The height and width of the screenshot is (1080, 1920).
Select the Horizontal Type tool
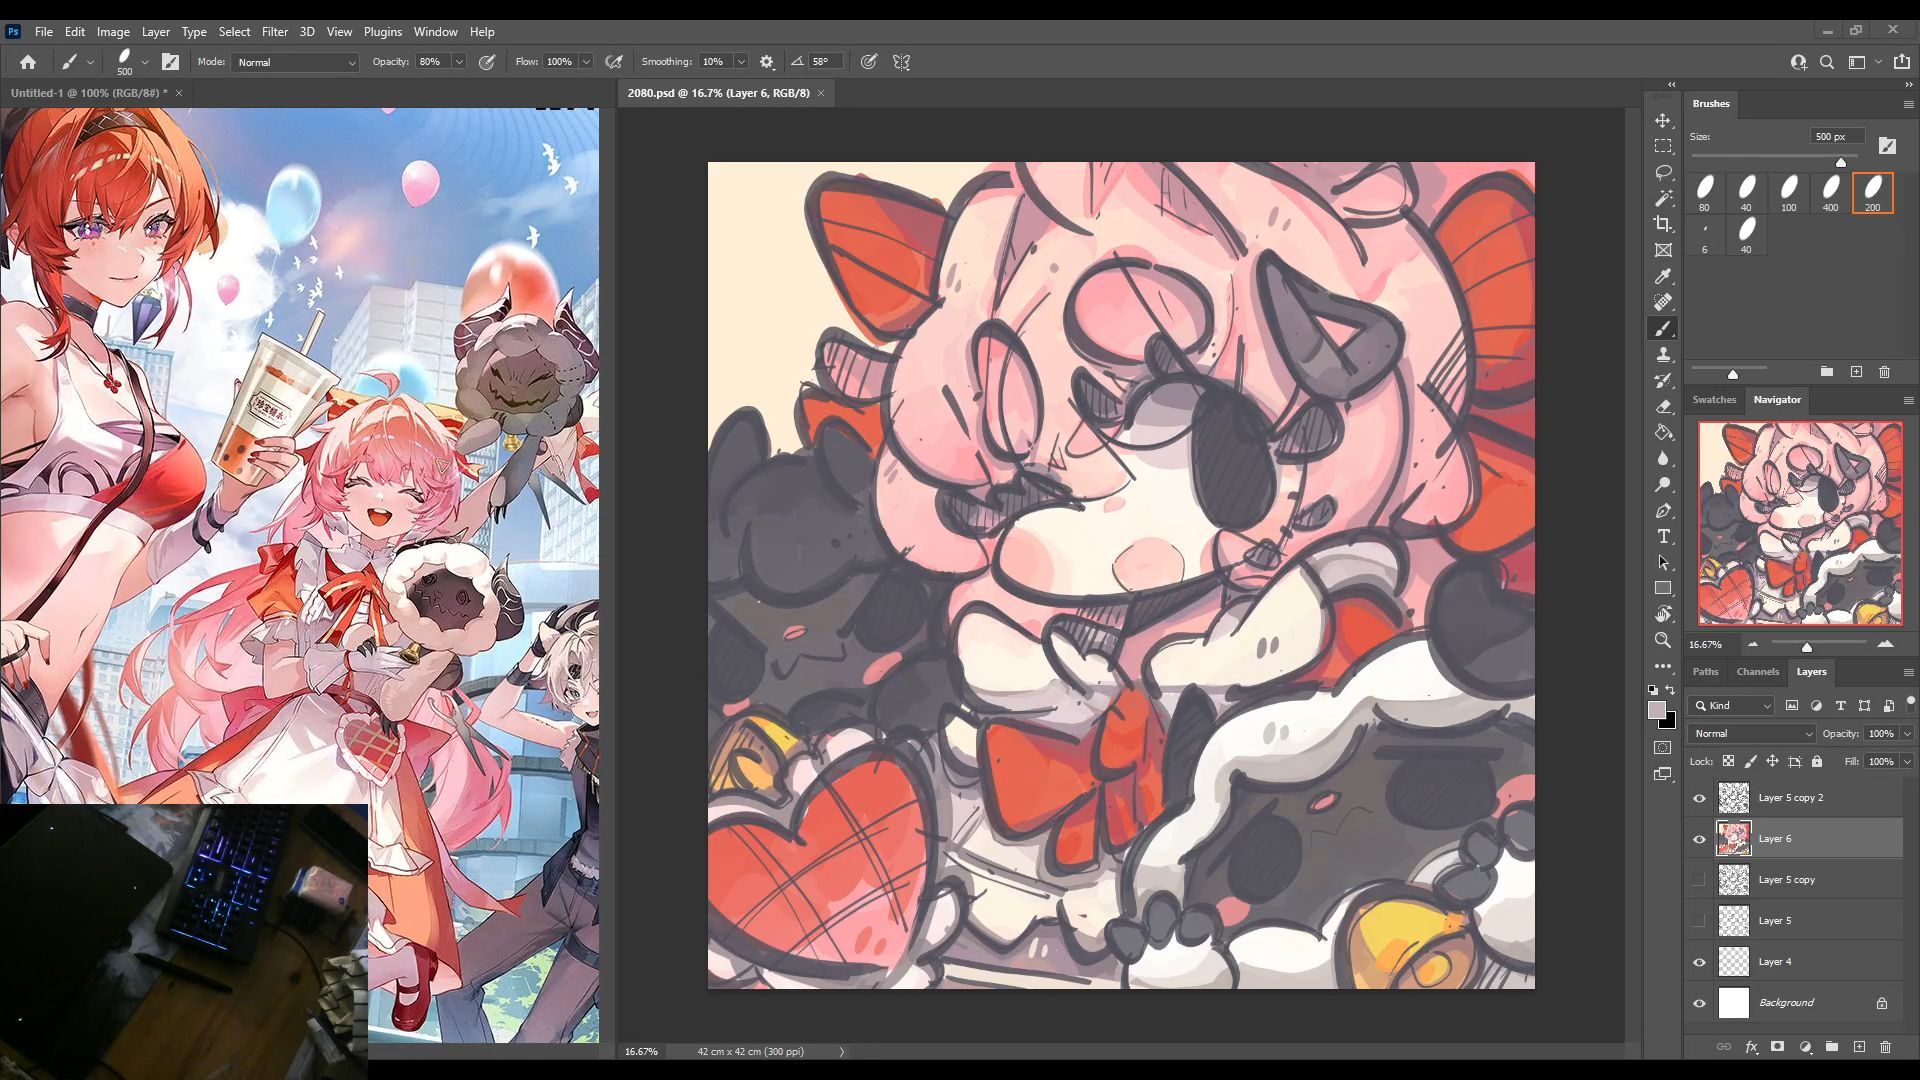coord(1663,537)
